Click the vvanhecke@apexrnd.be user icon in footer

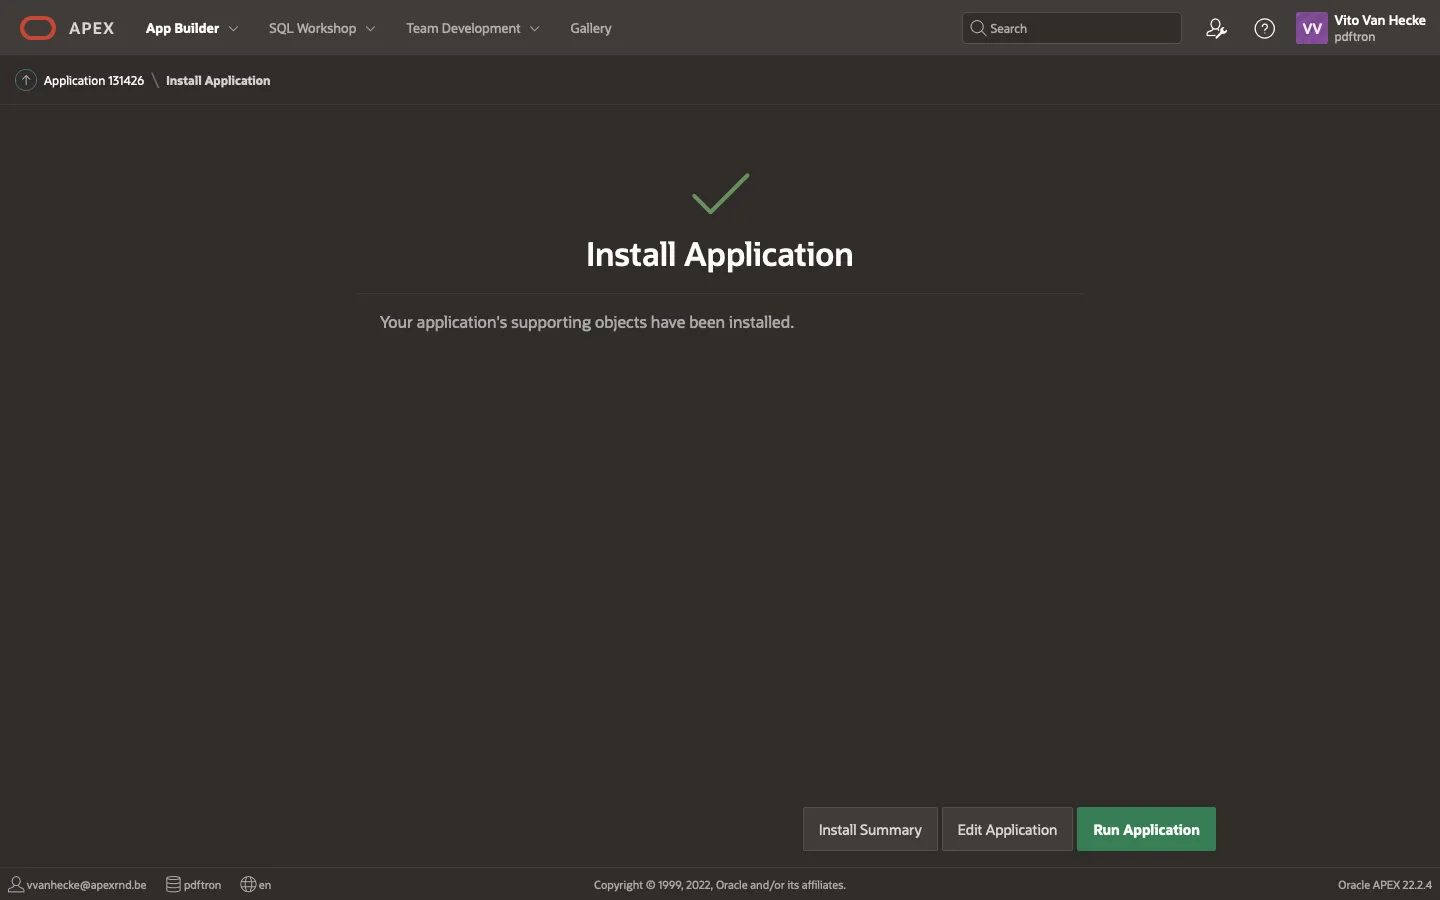[x=16, y=884]
